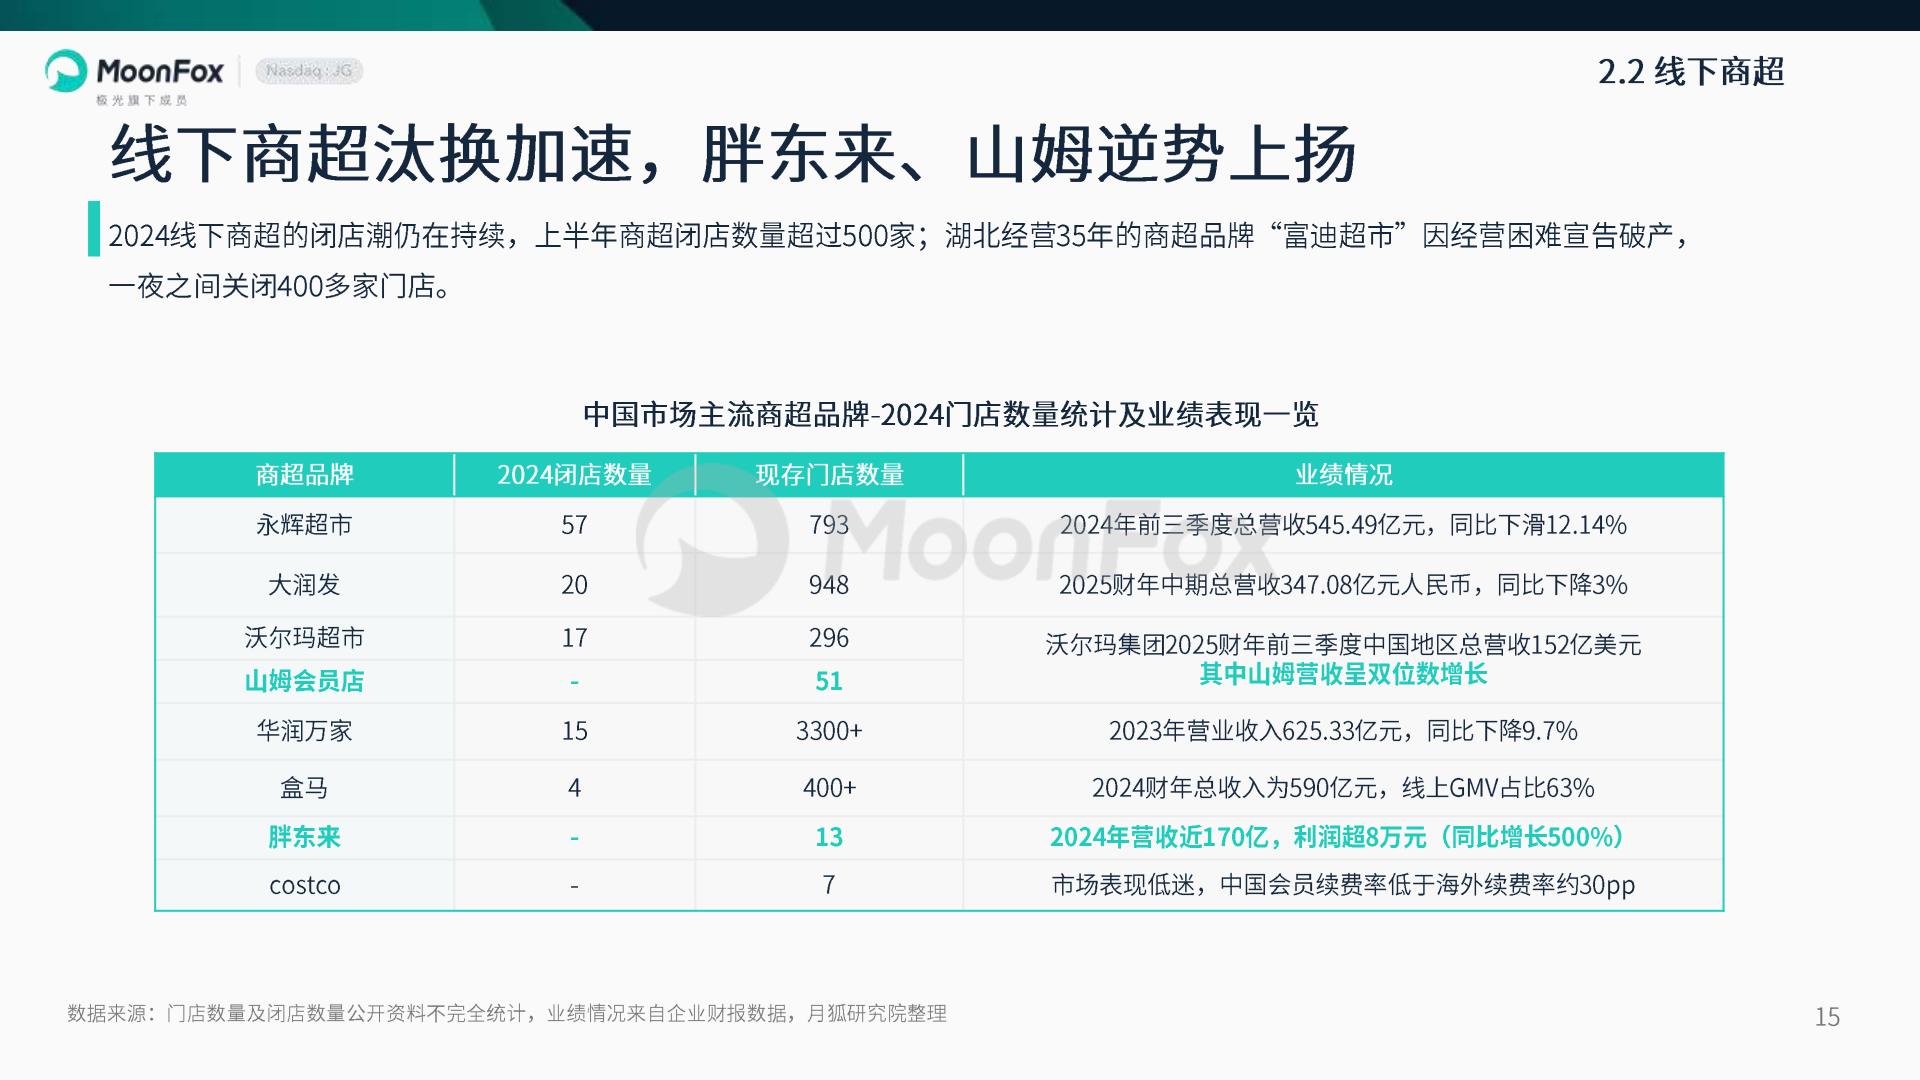The image size is (1920, 1080).
Task: Click the slide title '线下商超汰换加速，胖东来、山姆逆势上扬'
Action: pos(733,154)
